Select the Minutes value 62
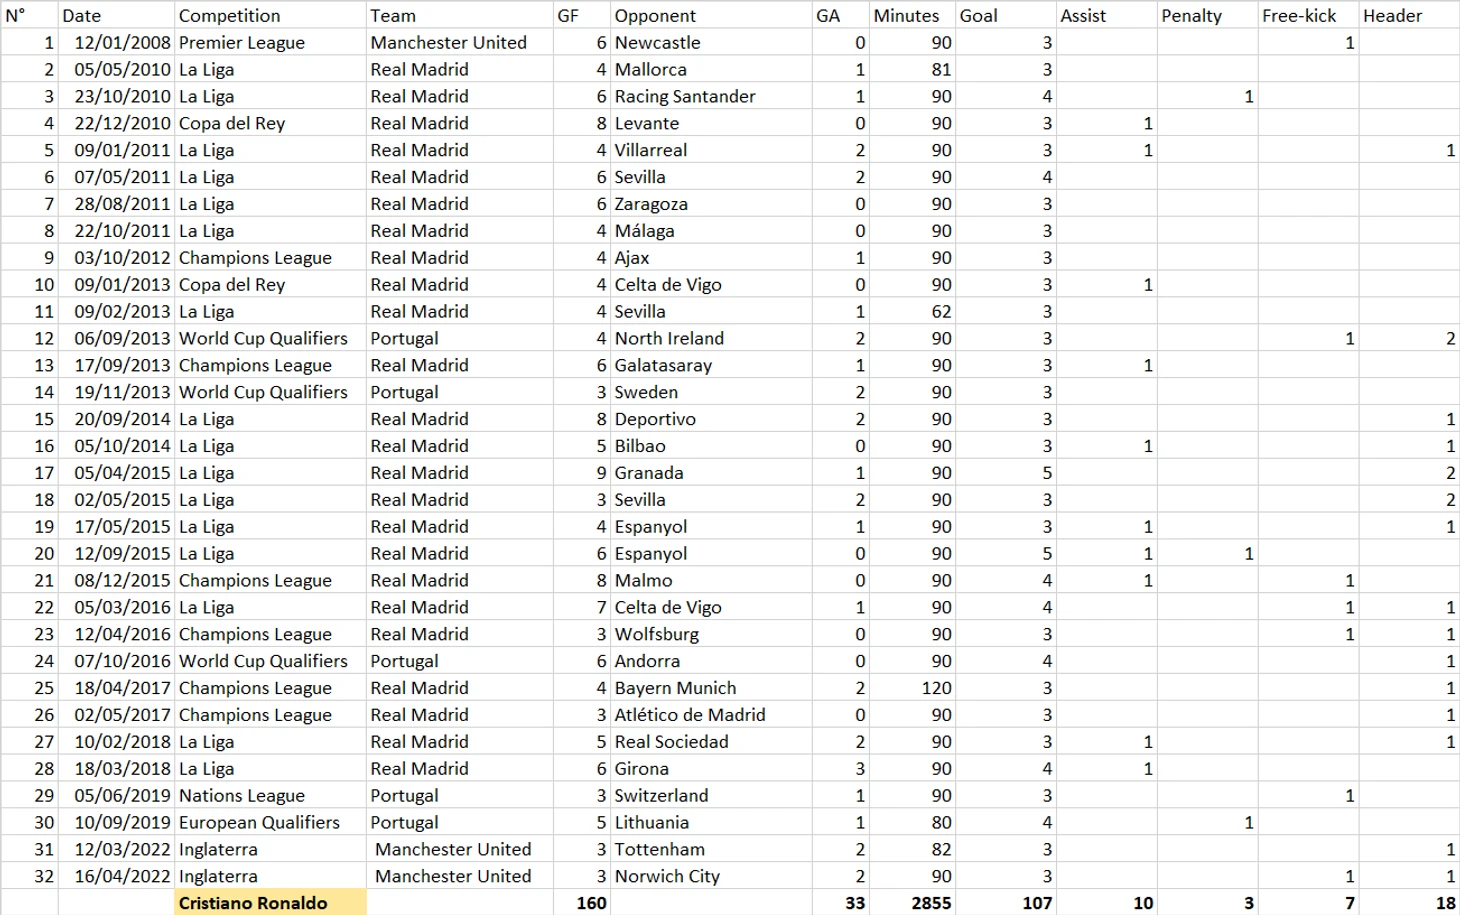 pyautogui.click(x=912, y=311)
